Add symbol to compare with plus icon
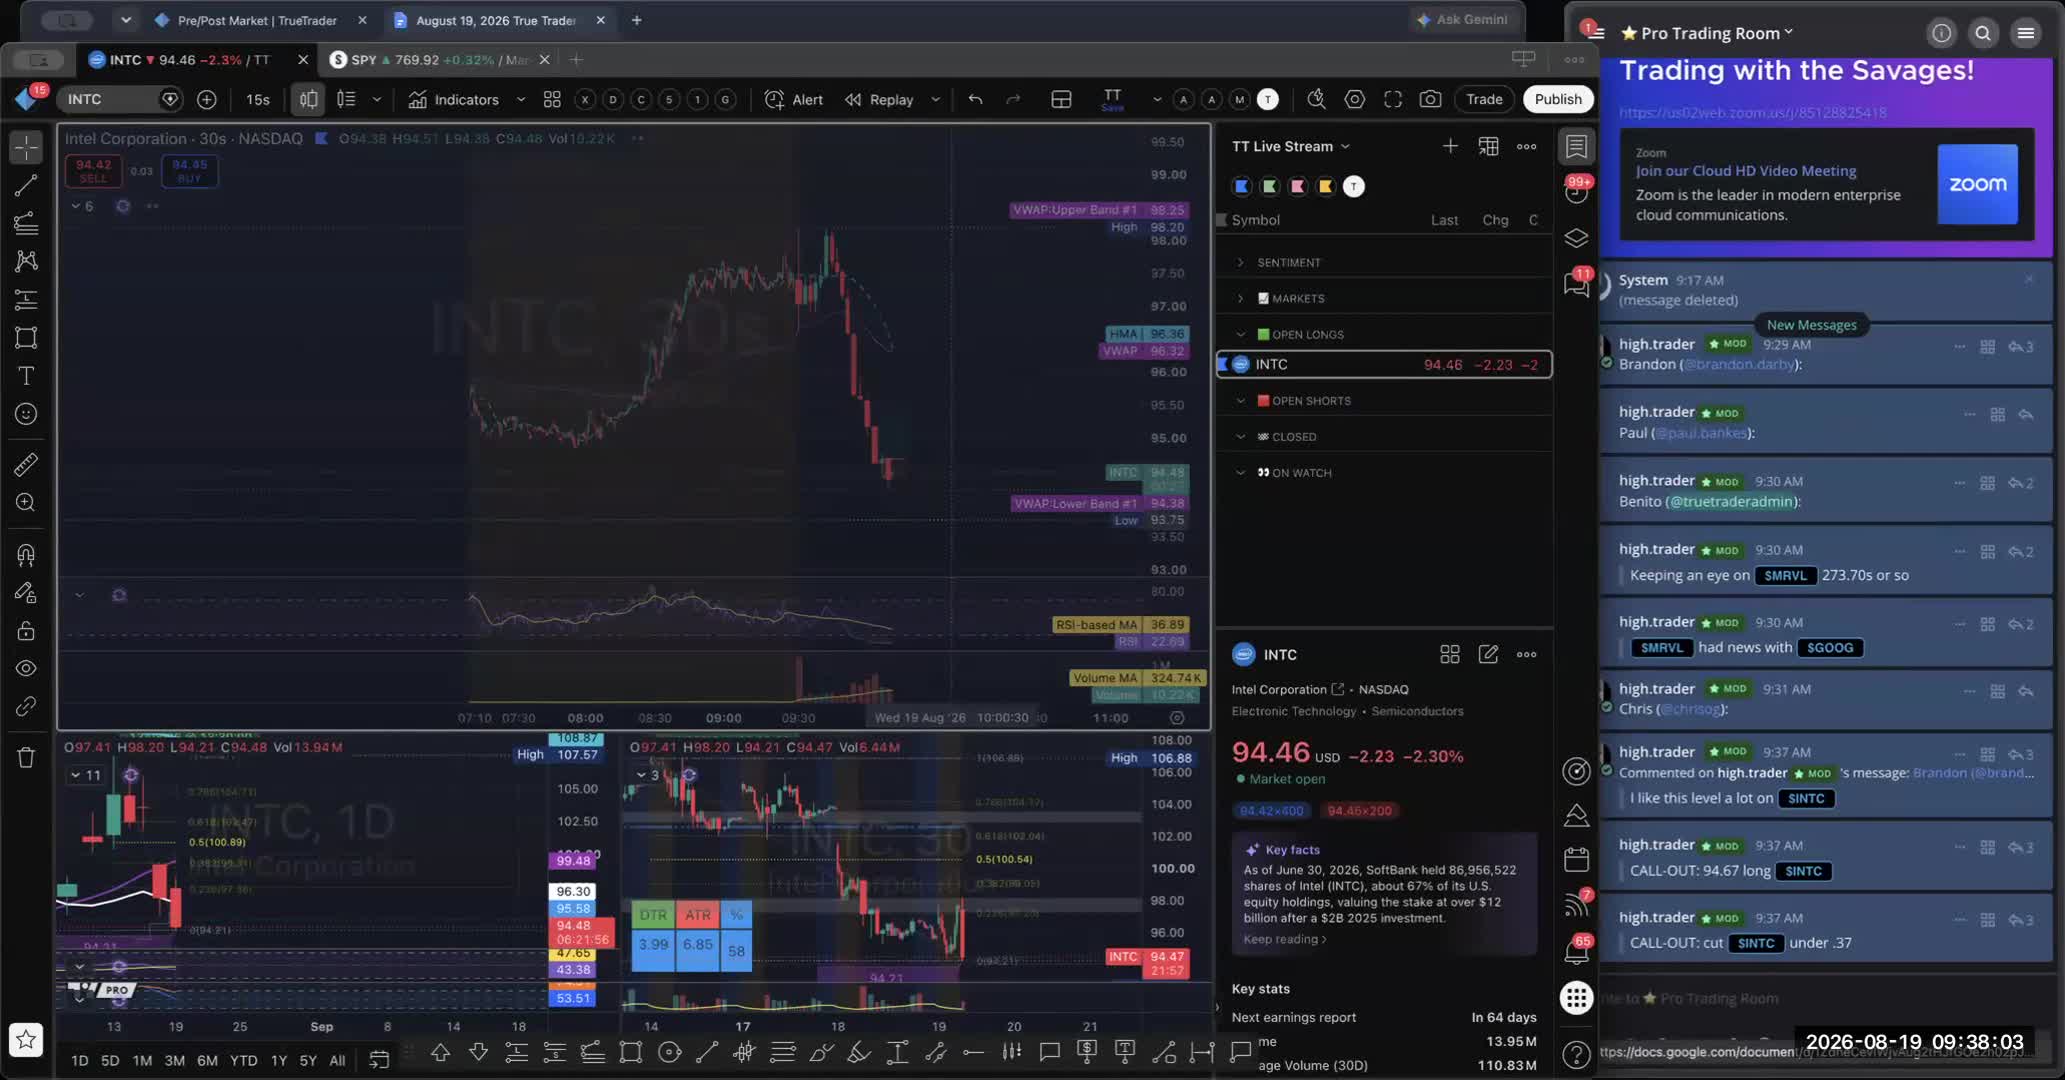The width and height of the screenshot is (2065, 1080). (207, 99)
